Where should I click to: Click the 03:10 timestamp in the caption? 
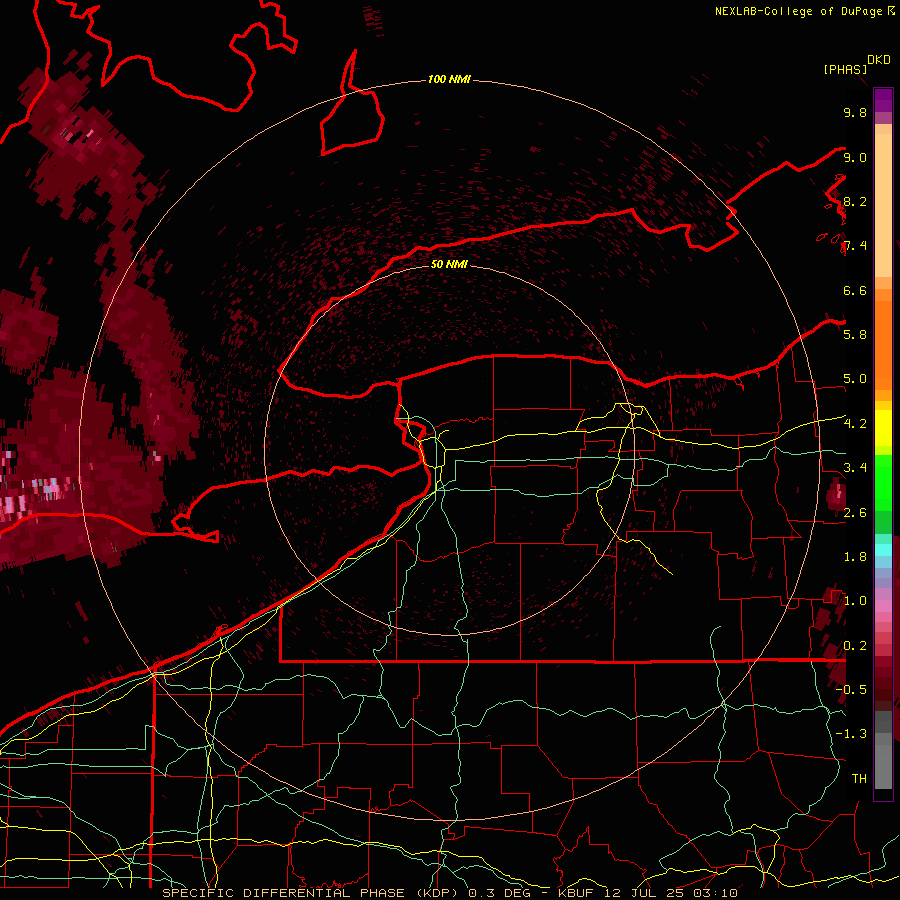click(x=717, y=893)
